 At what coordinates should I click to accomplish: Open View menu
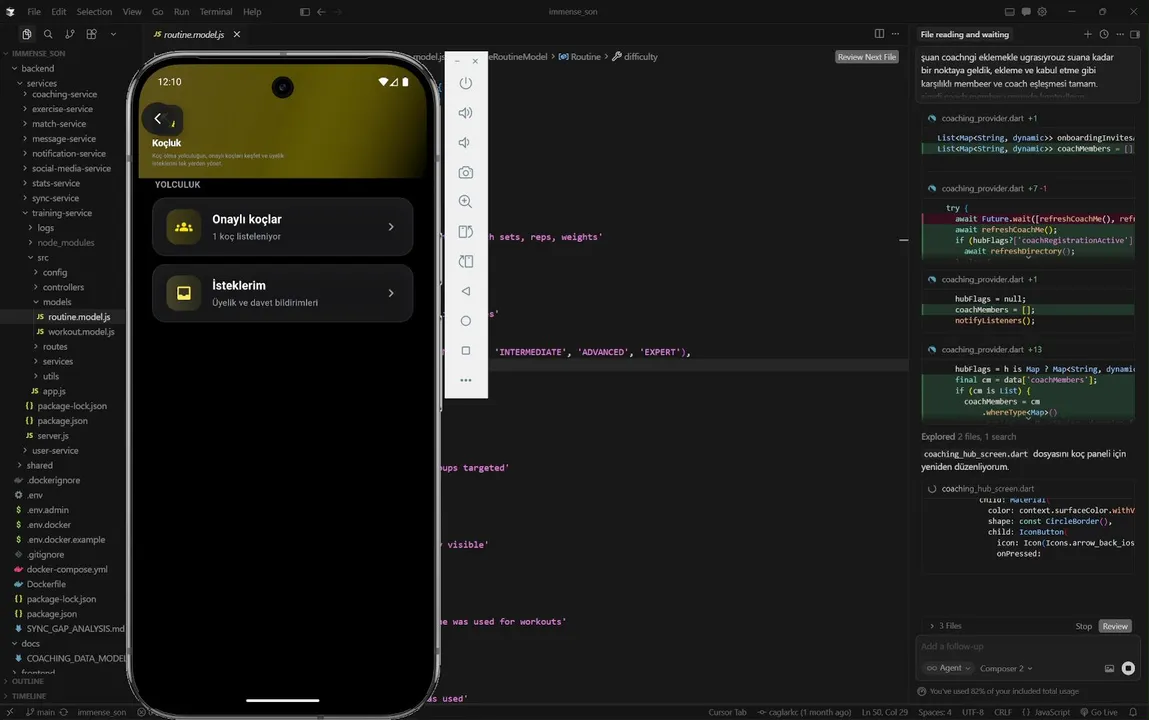point(132,12)
